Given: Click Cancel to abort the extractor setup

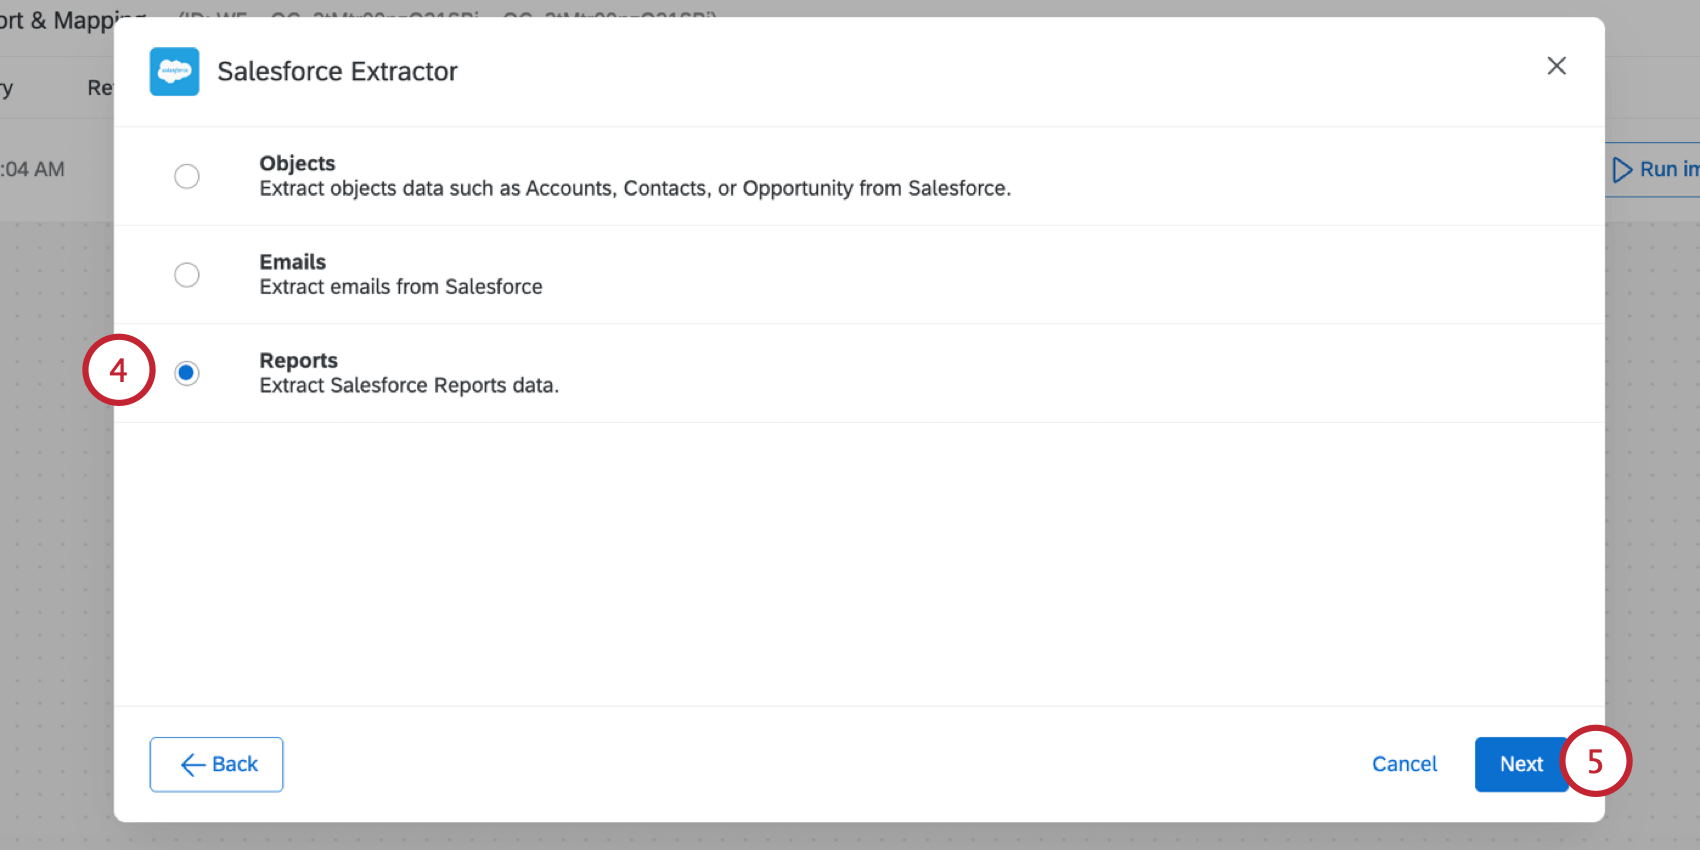Looking at the screenshot, I should (x=1404, y=763).
